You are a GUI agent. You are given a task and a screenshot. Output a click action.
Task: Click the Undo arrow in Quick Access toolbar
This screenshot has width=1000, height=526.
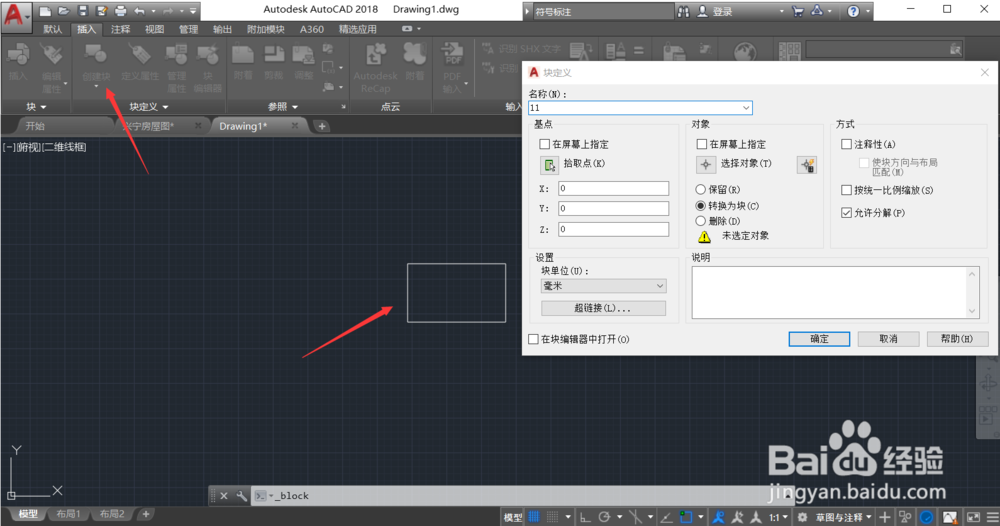point(140,11)
